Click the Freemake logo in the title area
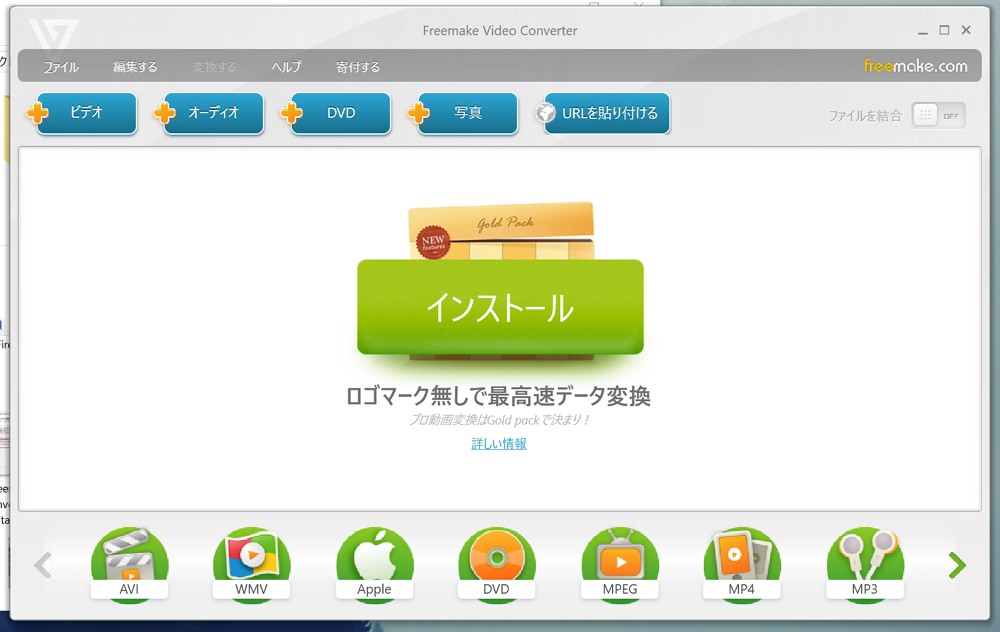The width and height of the screenshot is (1000, 632). pyautogui.click(x=916, y=66)
